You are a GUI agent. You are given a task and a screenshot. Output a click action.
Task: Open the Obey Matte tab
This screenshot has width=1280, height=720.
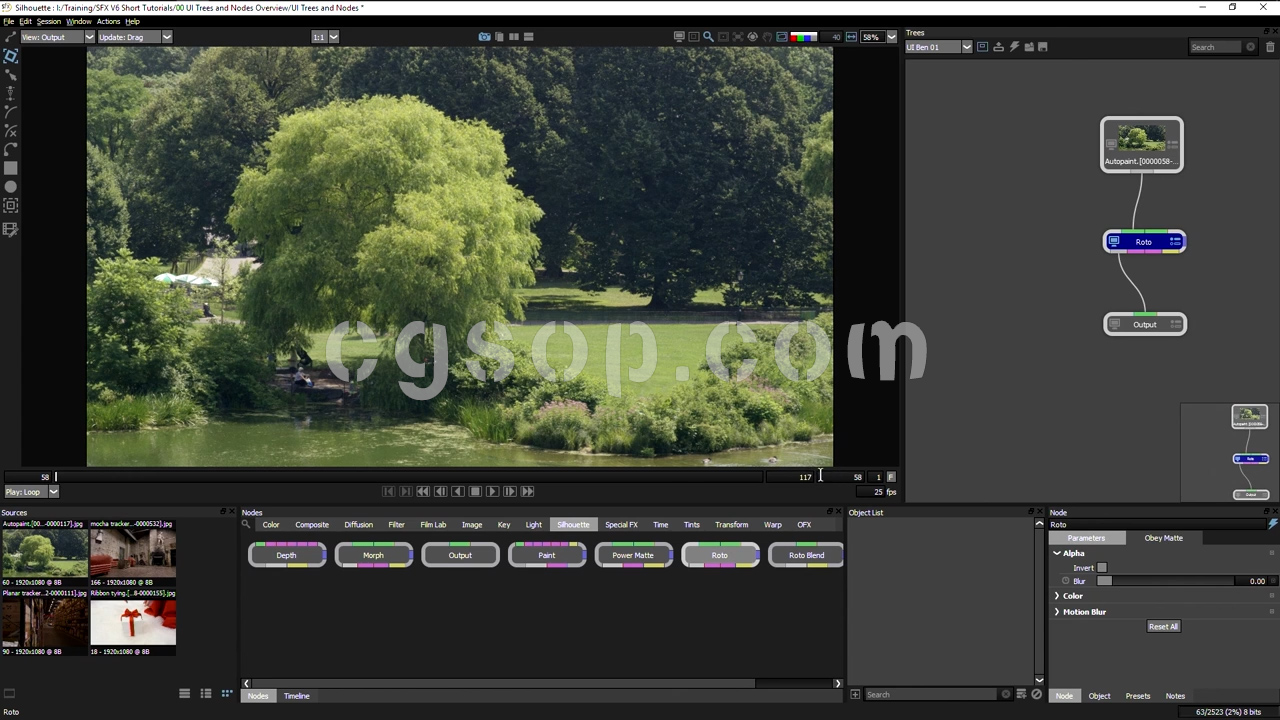[1163, 538]
